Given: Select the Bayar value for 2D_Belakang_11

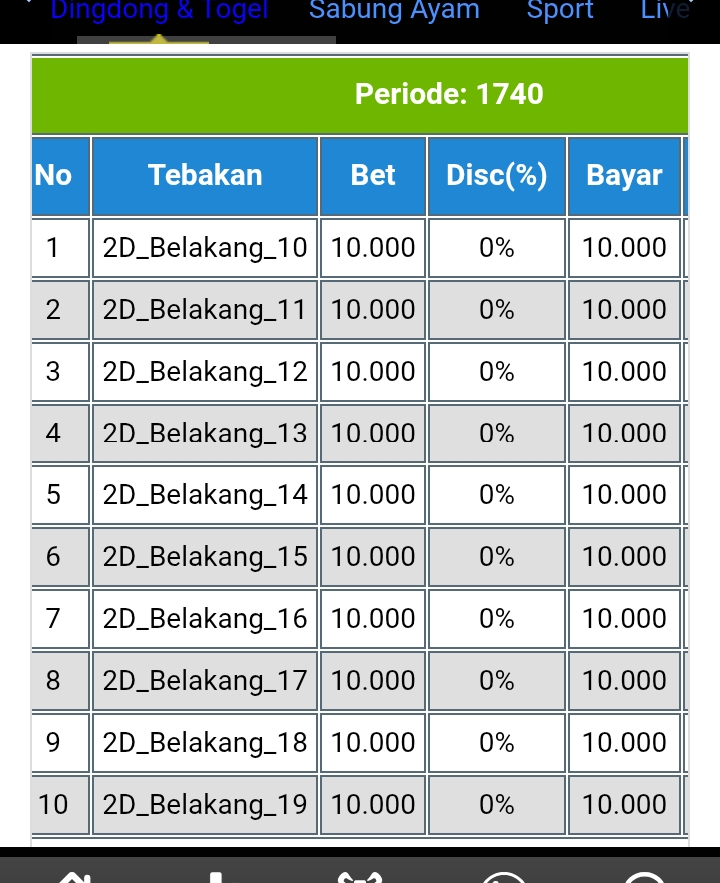Looking at the screenshot, I should click(x=624, y=310).
